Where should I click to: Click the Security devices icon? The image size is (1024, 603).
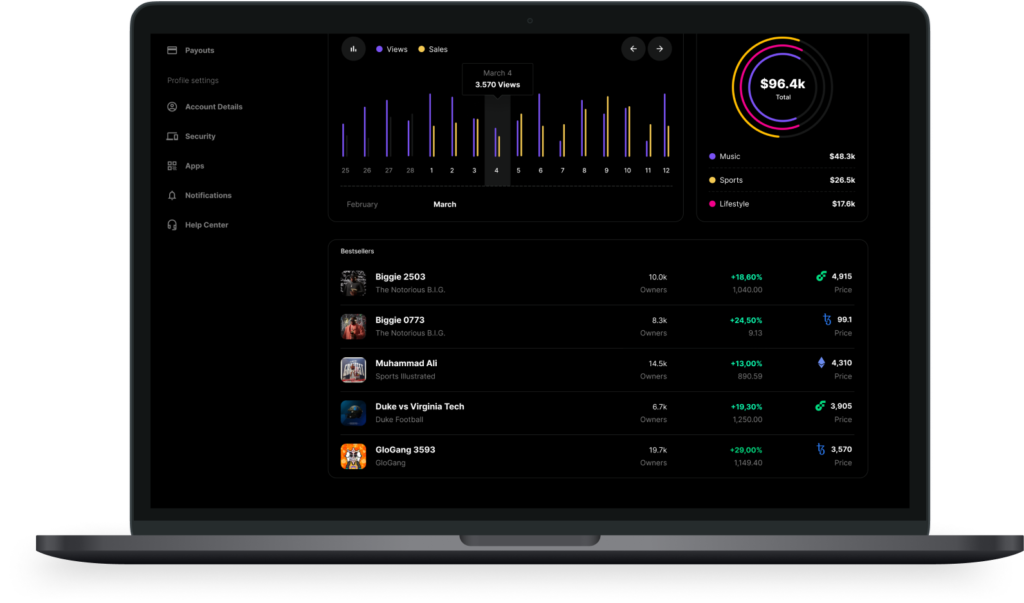point(172,137)
